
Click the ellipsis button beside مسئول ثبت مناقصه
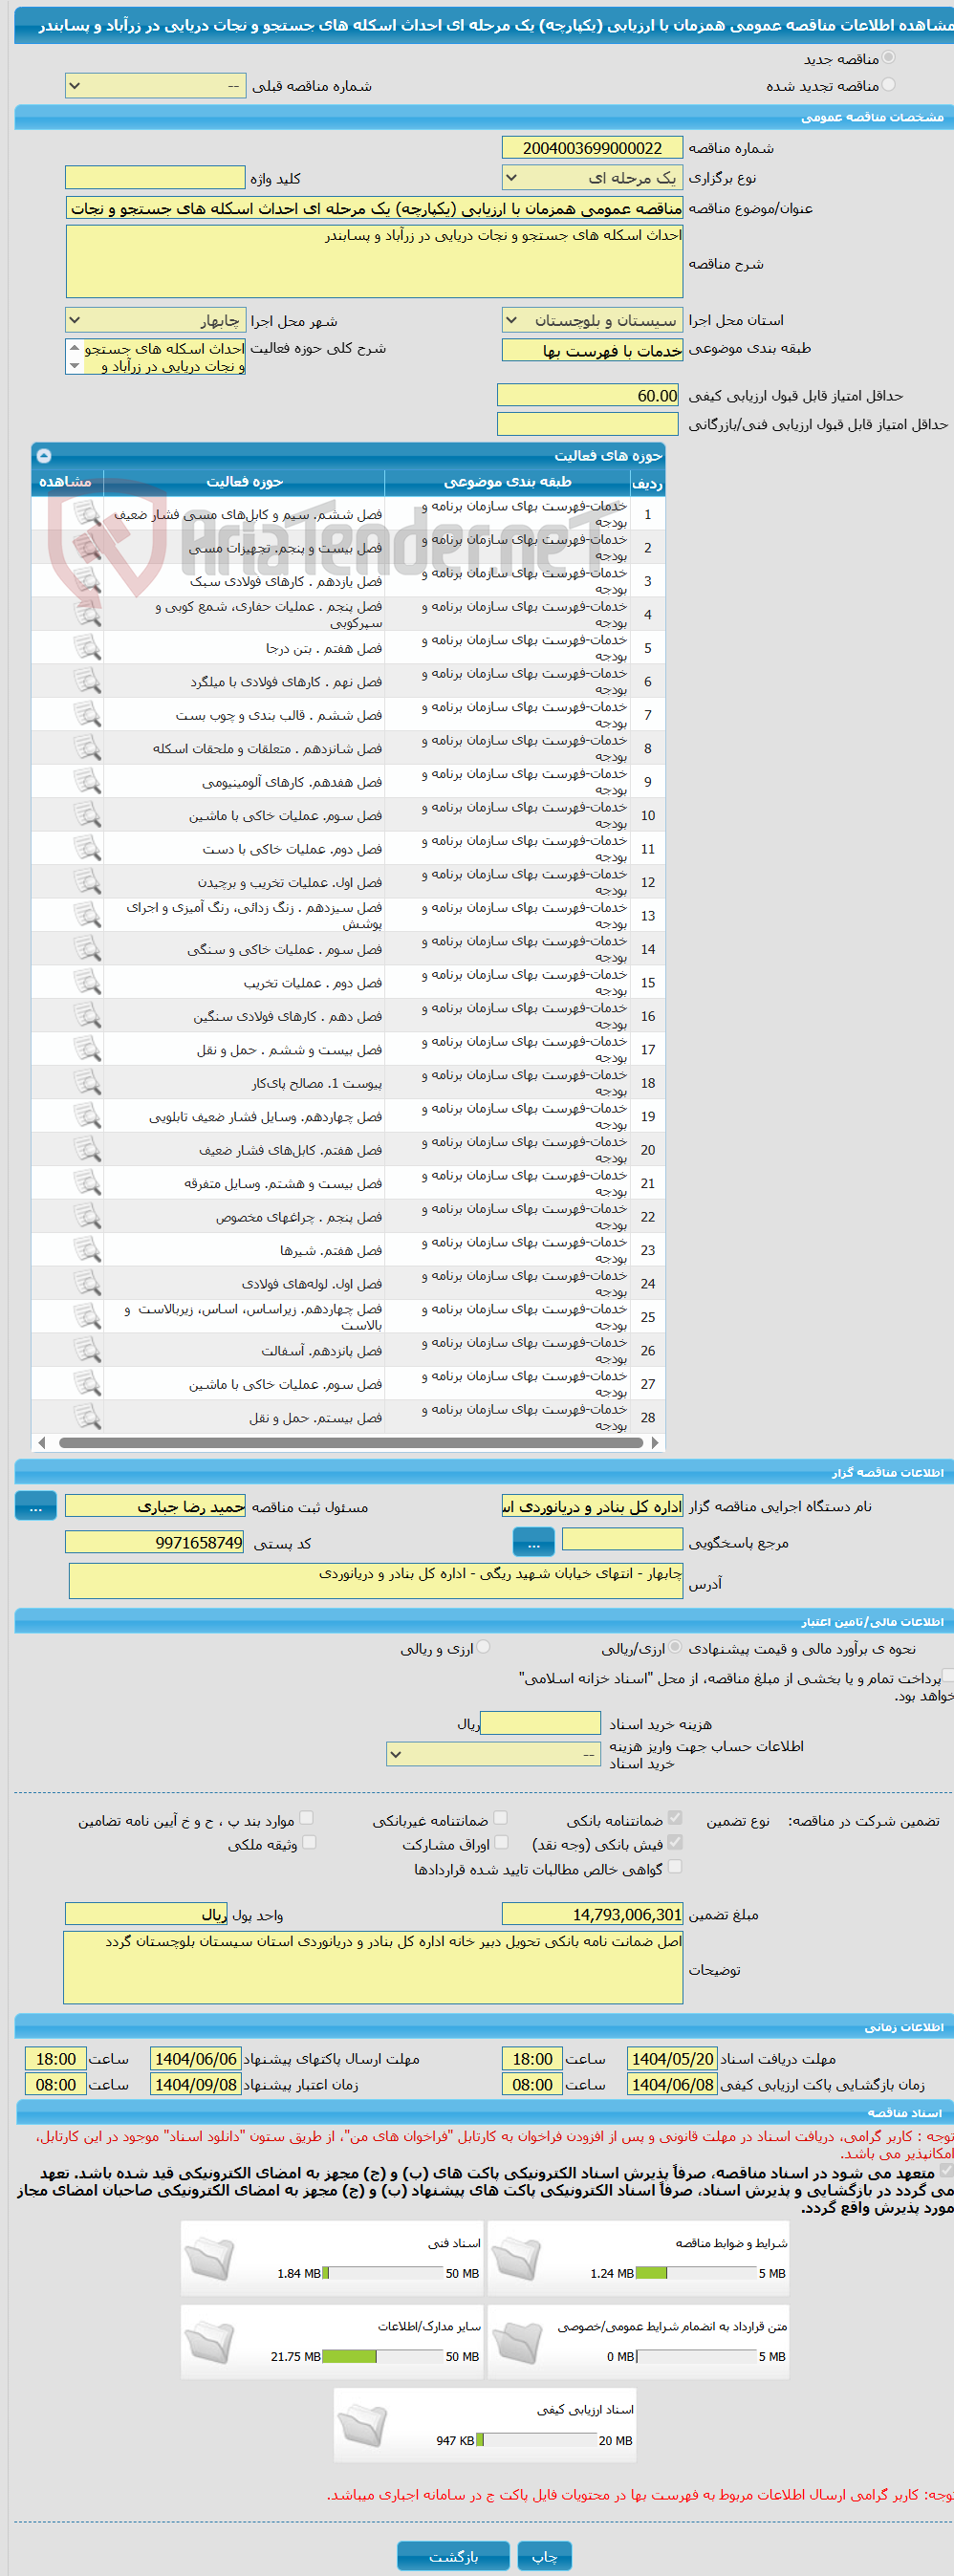point(36,1506)
